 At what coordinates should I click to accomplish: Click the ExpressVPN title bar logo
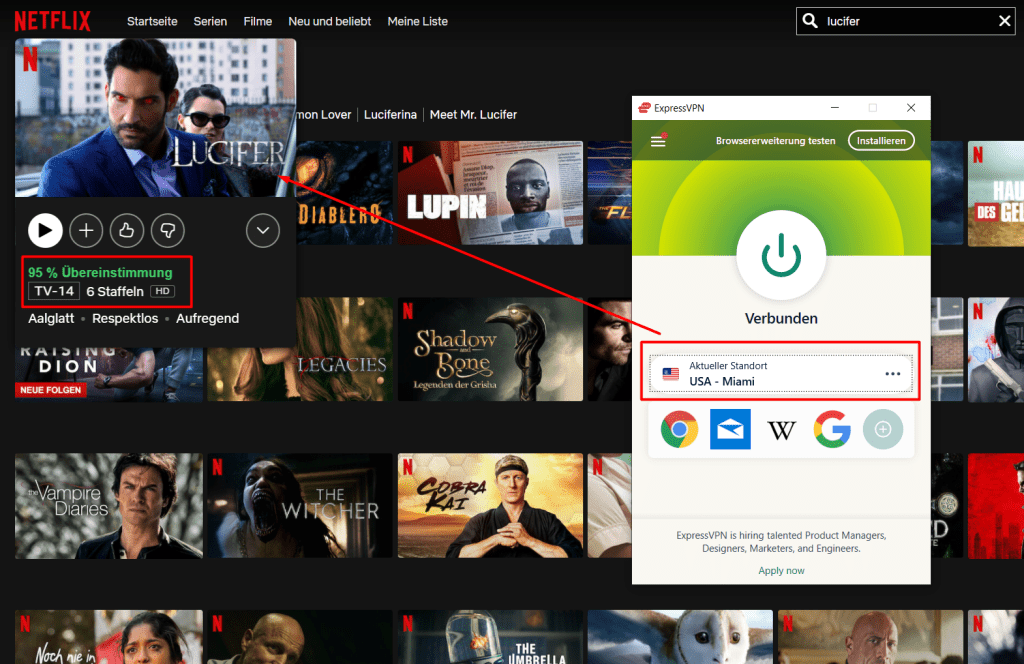click(645, 108)
